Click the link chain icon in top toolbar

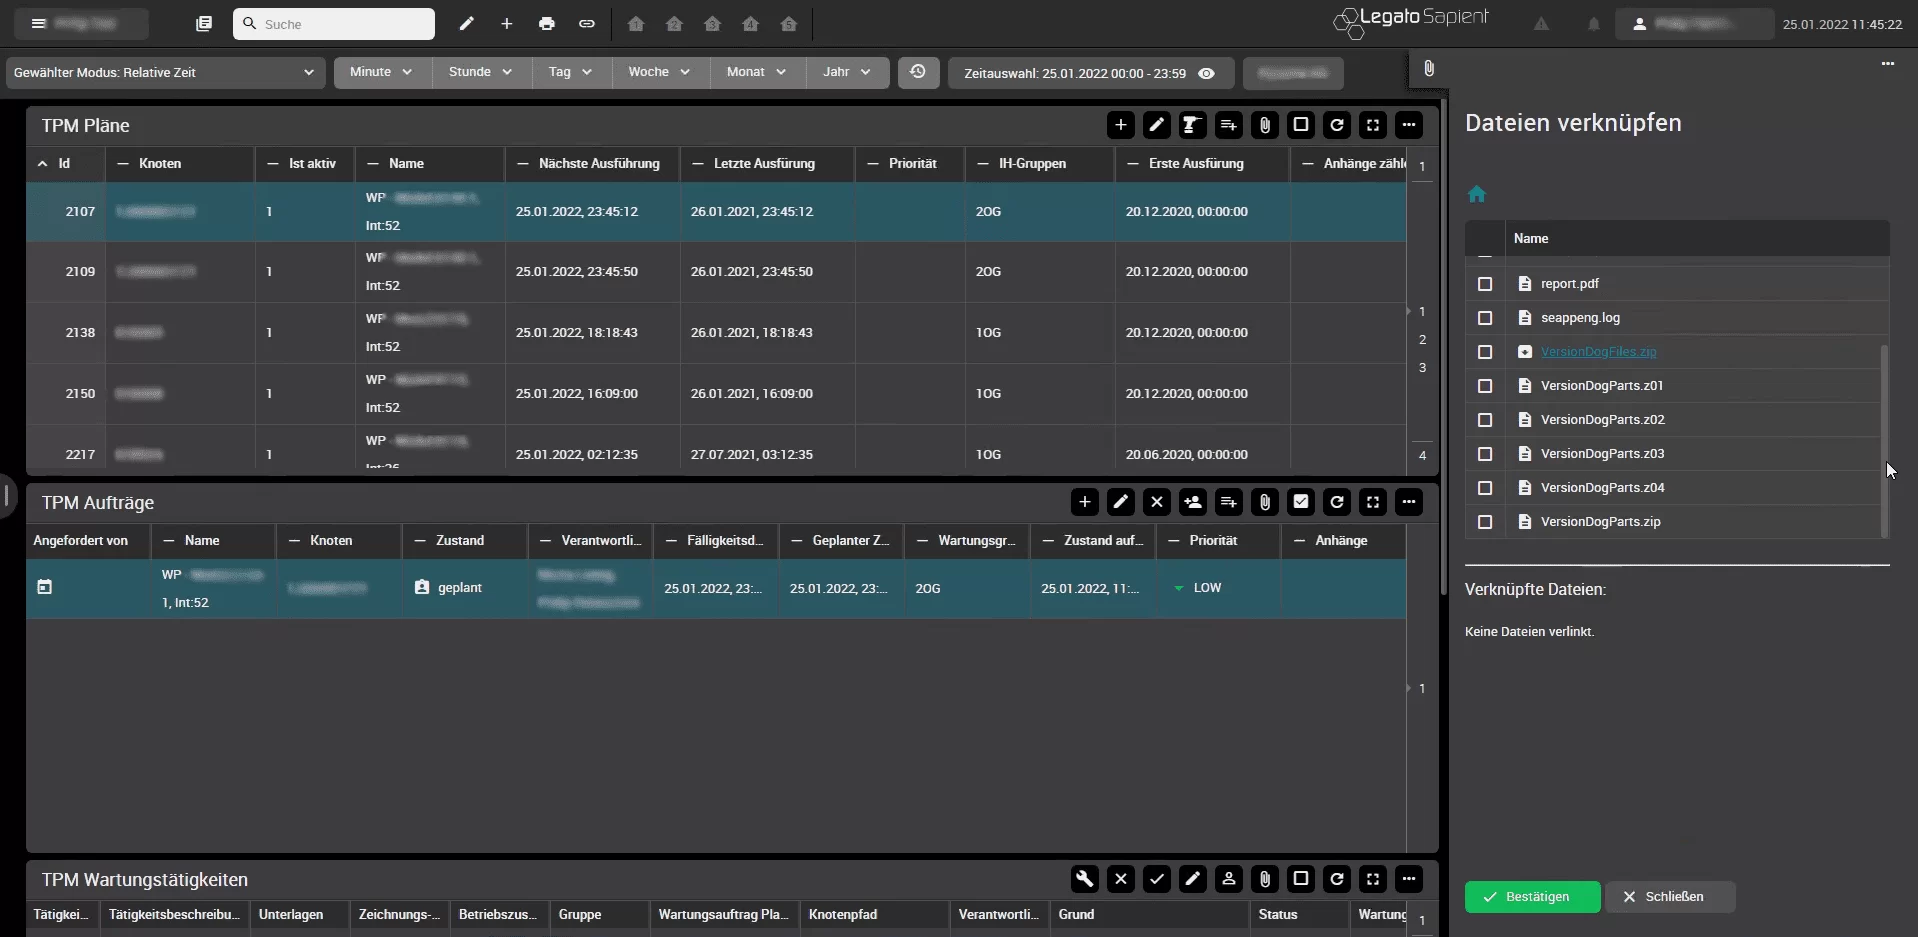tap(586, 24)
